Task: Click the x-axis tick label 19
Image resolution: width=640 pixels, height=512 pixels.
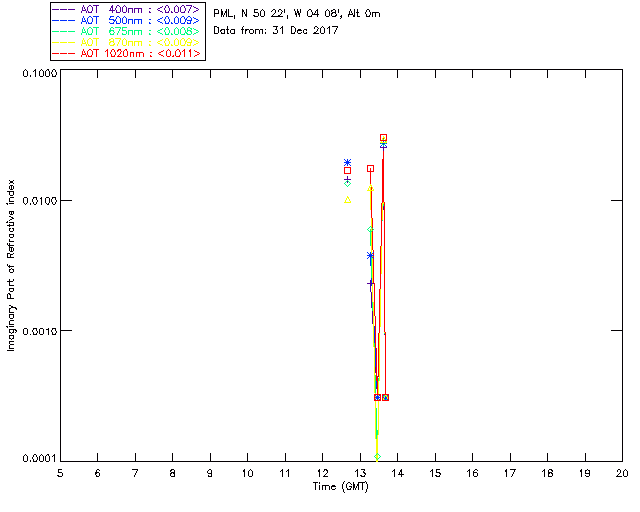Action: pos(585,474)
